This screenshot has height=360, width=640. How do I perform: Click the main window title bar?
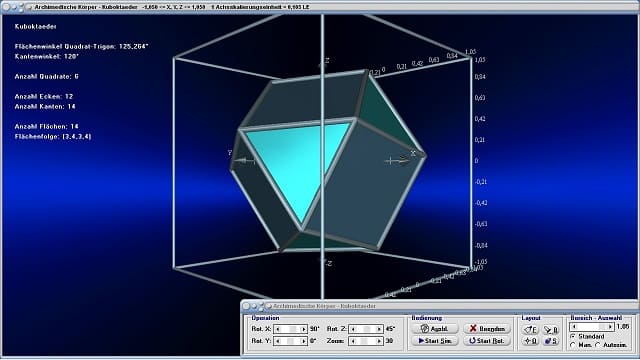pos(320,7)
